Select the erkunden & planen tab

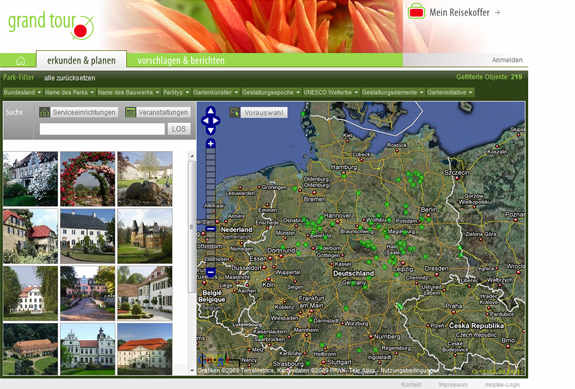point(81,60)
